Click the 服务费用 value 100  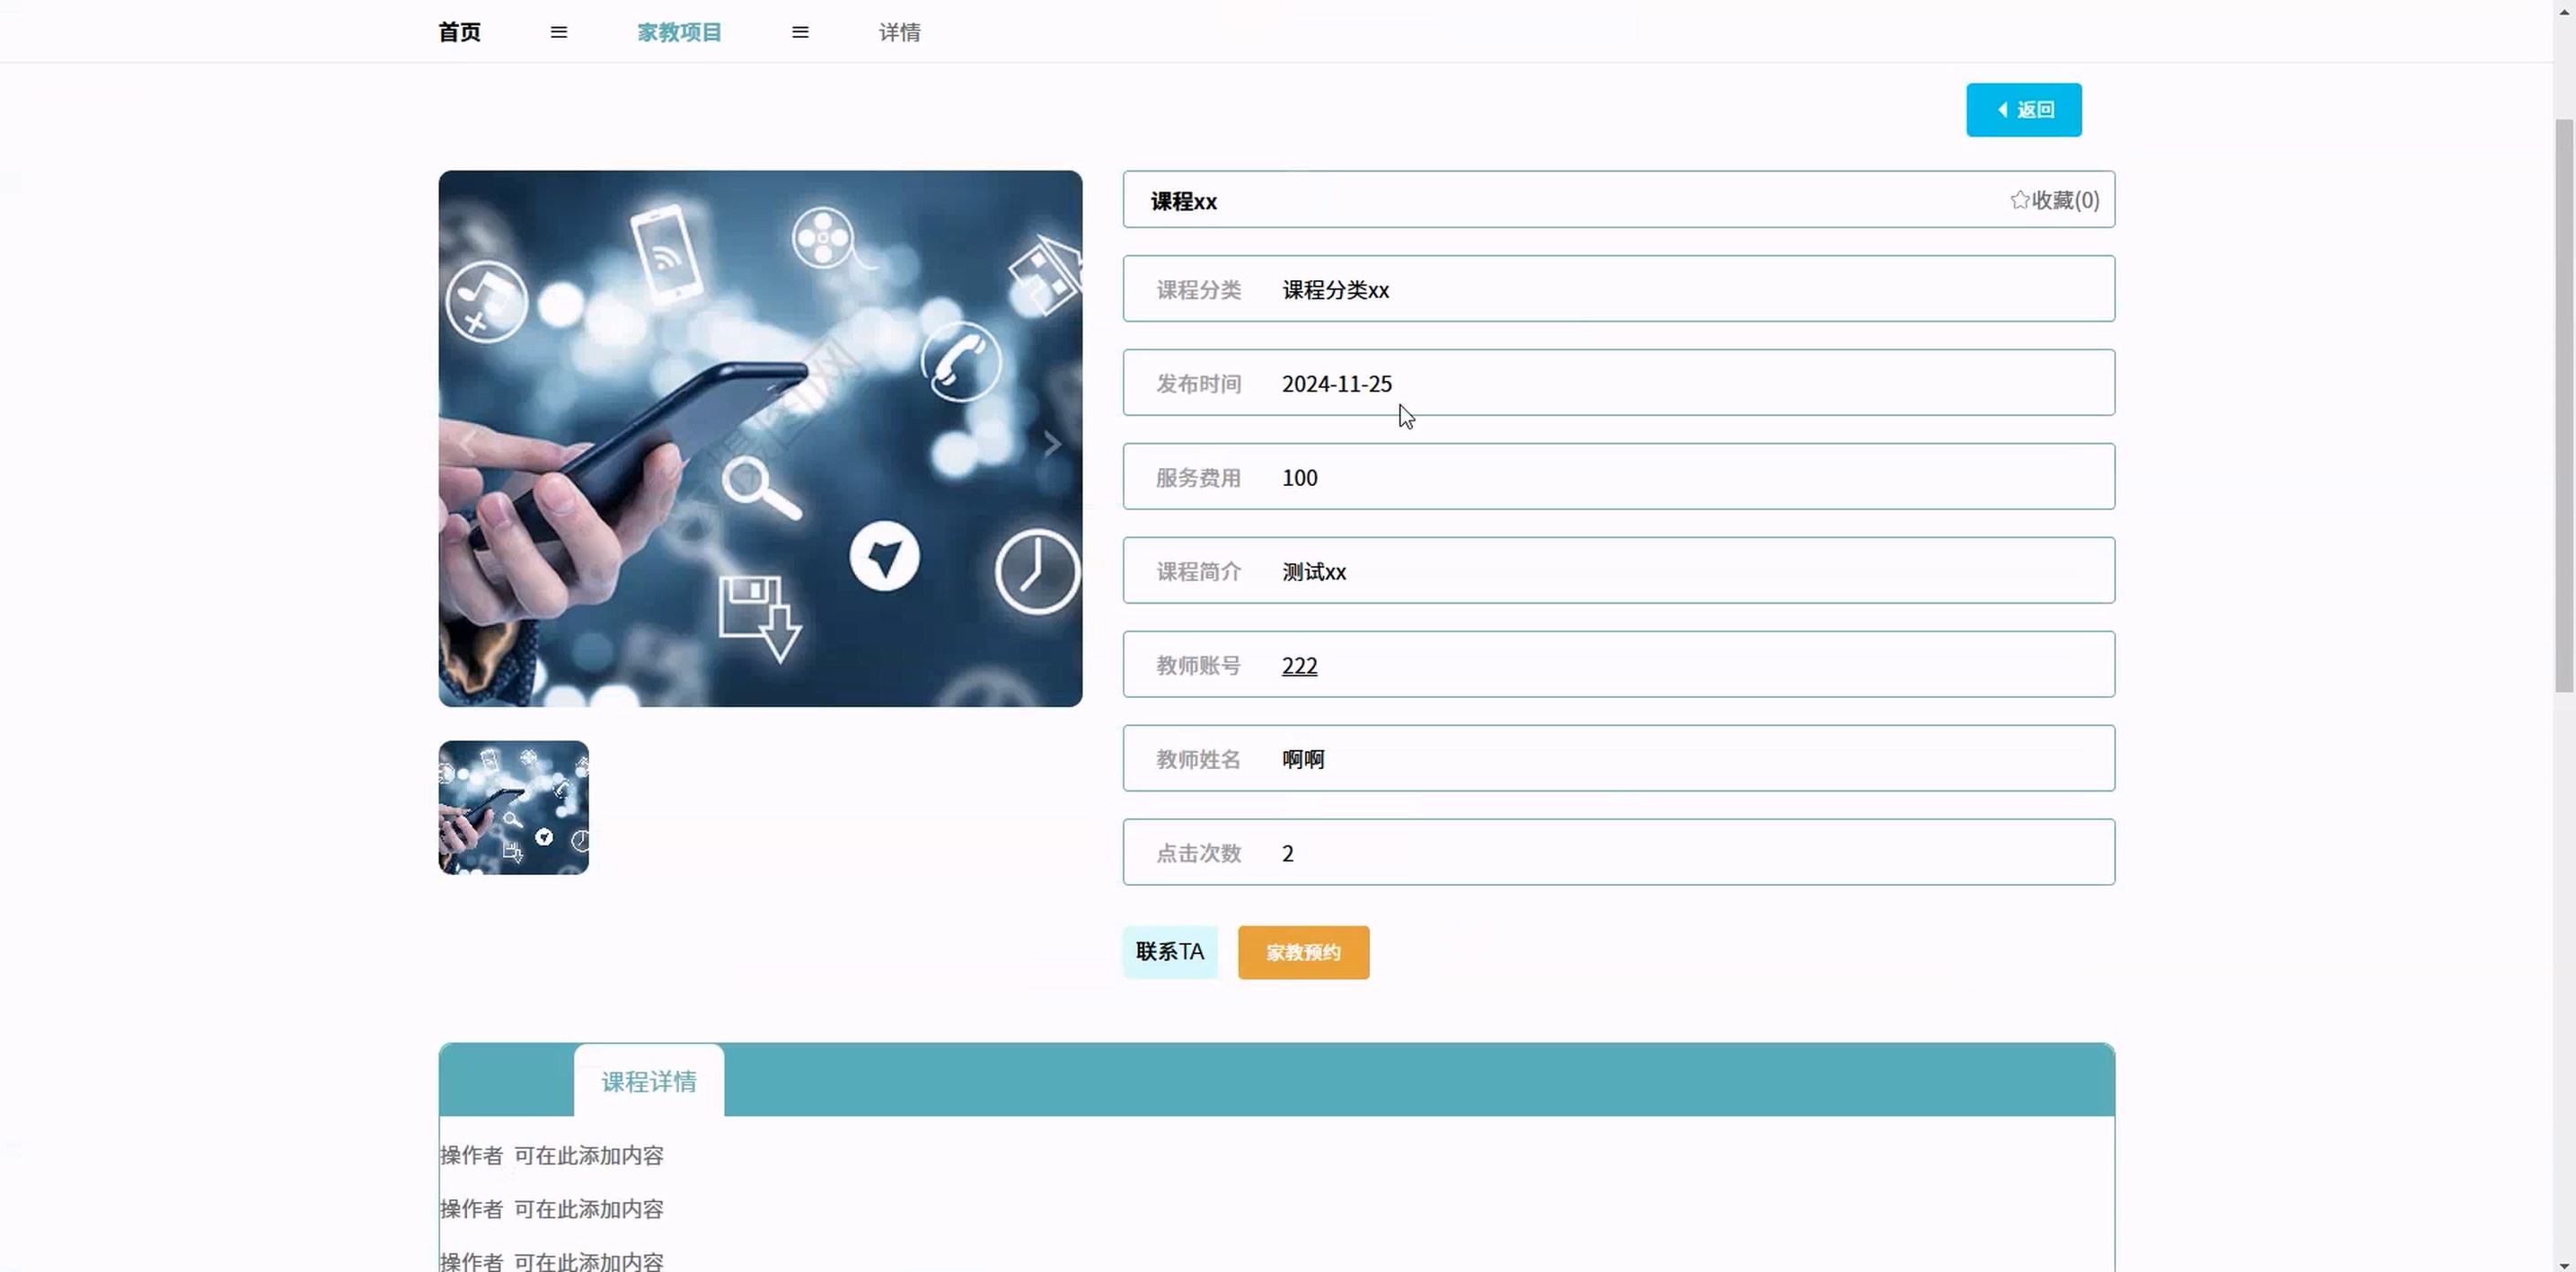(x=1299, y=477)
